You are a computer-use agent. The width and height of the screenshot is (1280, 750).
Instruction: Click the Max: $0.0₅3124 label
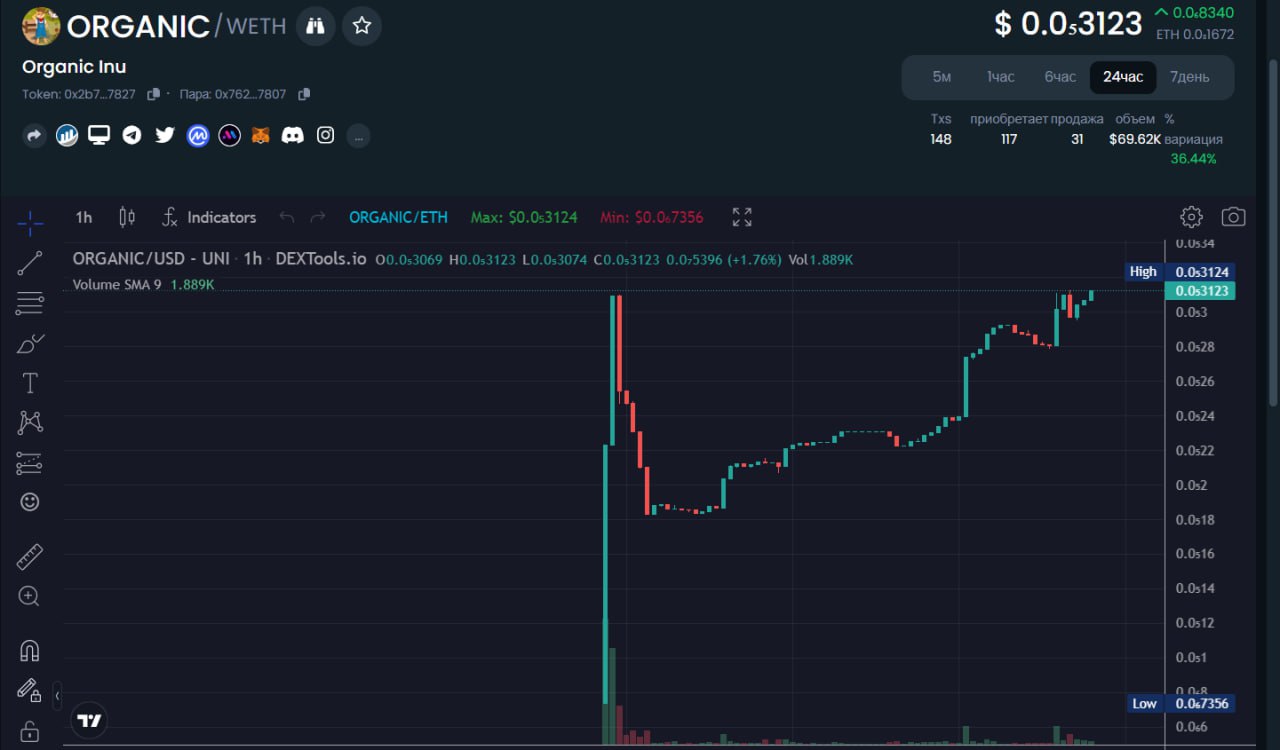click(x=524, y=217)
